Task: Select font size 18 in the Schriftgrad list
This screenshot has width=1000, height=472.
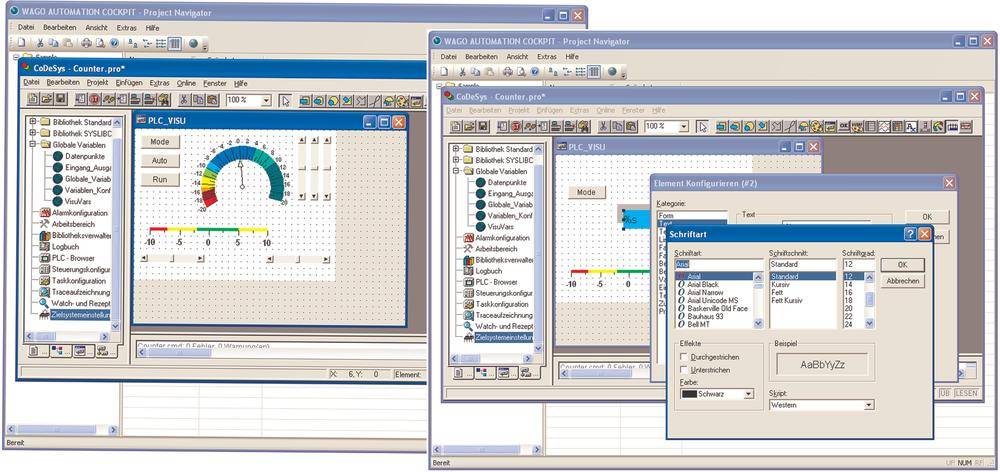Action: coord(848,300)
